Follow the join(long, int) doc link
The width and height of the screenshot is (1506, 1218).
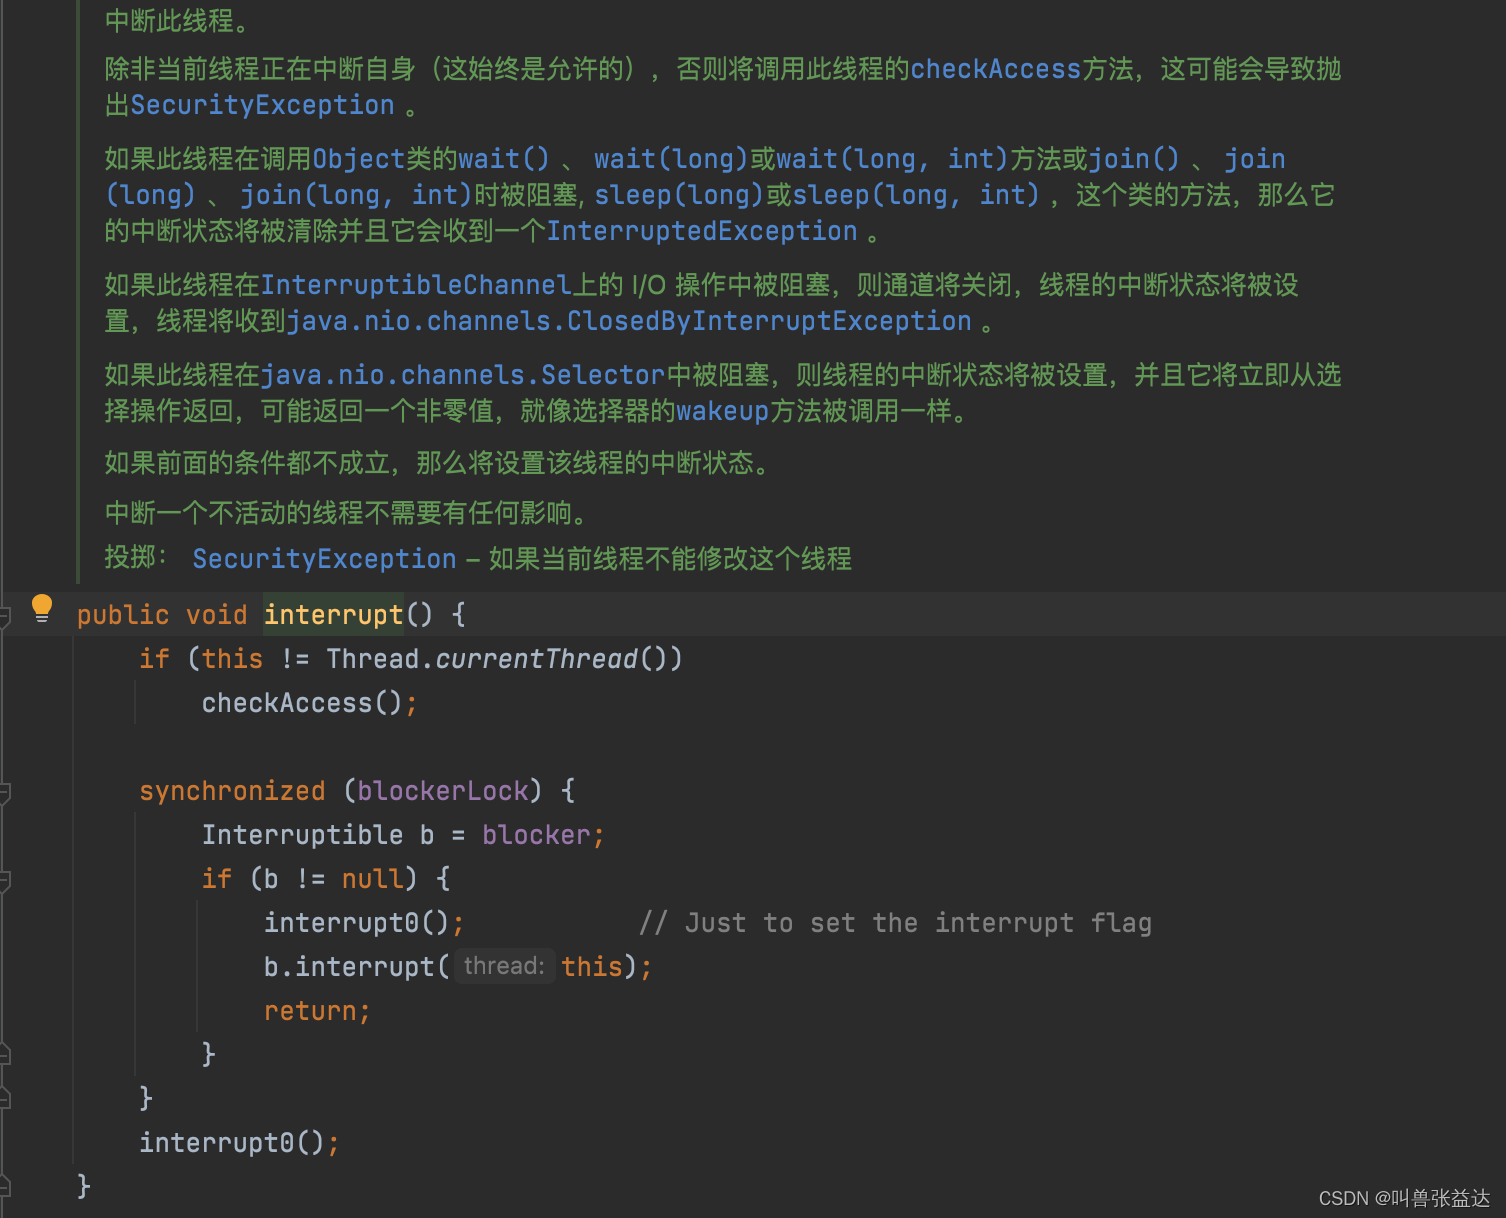tap(356, 195)
